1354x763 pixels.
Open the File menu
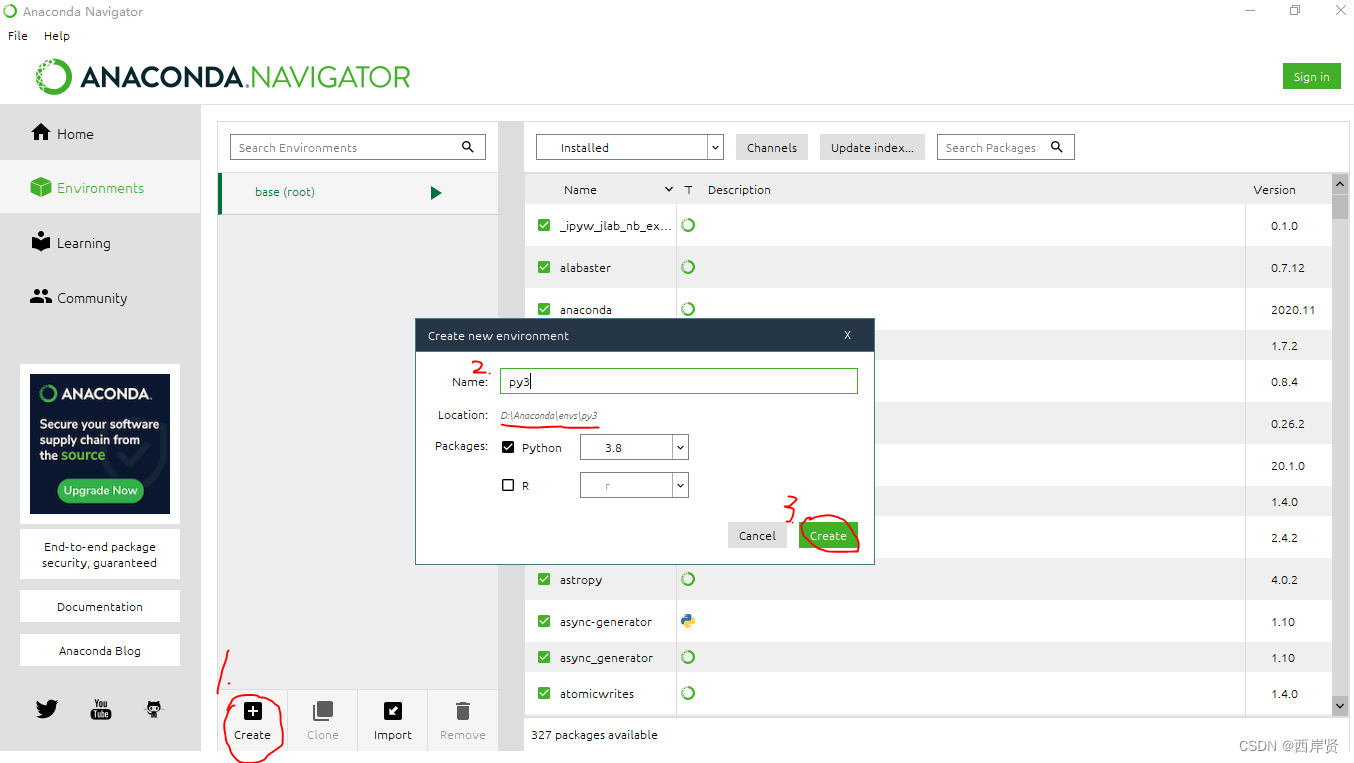tap(18, 35)
